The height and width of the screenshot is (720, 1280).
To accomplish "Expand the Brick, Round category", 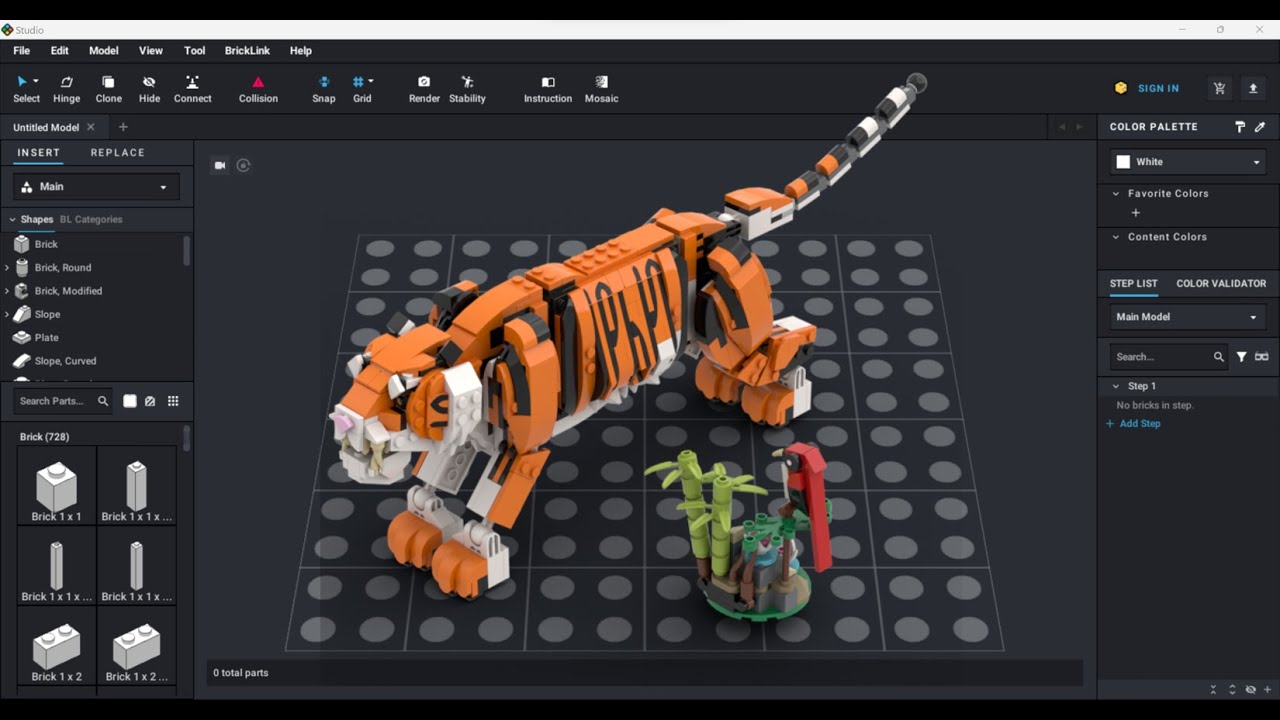I will tap(7, 268).
